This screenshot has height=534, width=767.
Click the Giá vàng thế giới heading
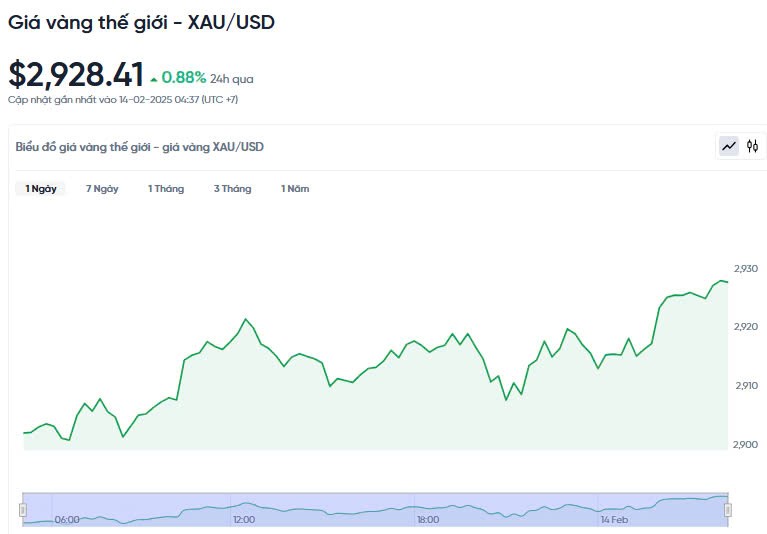[141, 22]
